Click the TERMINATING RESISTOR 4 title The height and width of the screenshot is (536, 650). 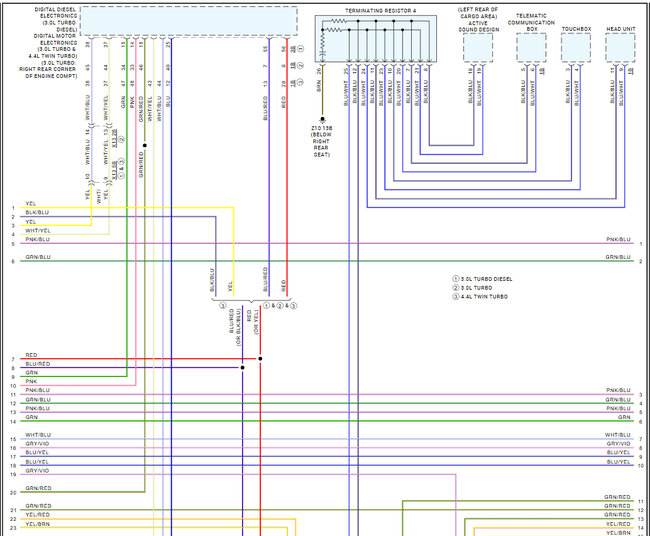point(380,11)
